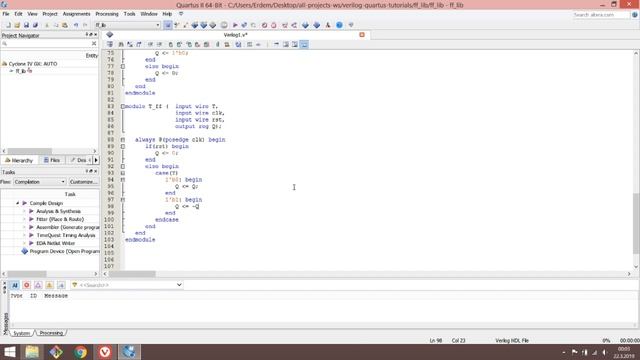Open the File menu
This screenshot has height=360, width=640.
[6, 14]
